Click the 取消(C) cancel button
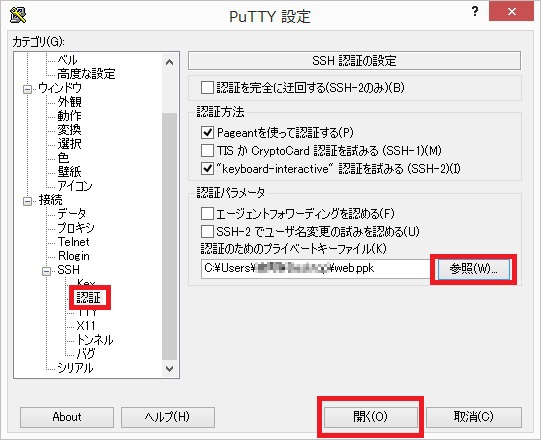 (x=473, y=417)
